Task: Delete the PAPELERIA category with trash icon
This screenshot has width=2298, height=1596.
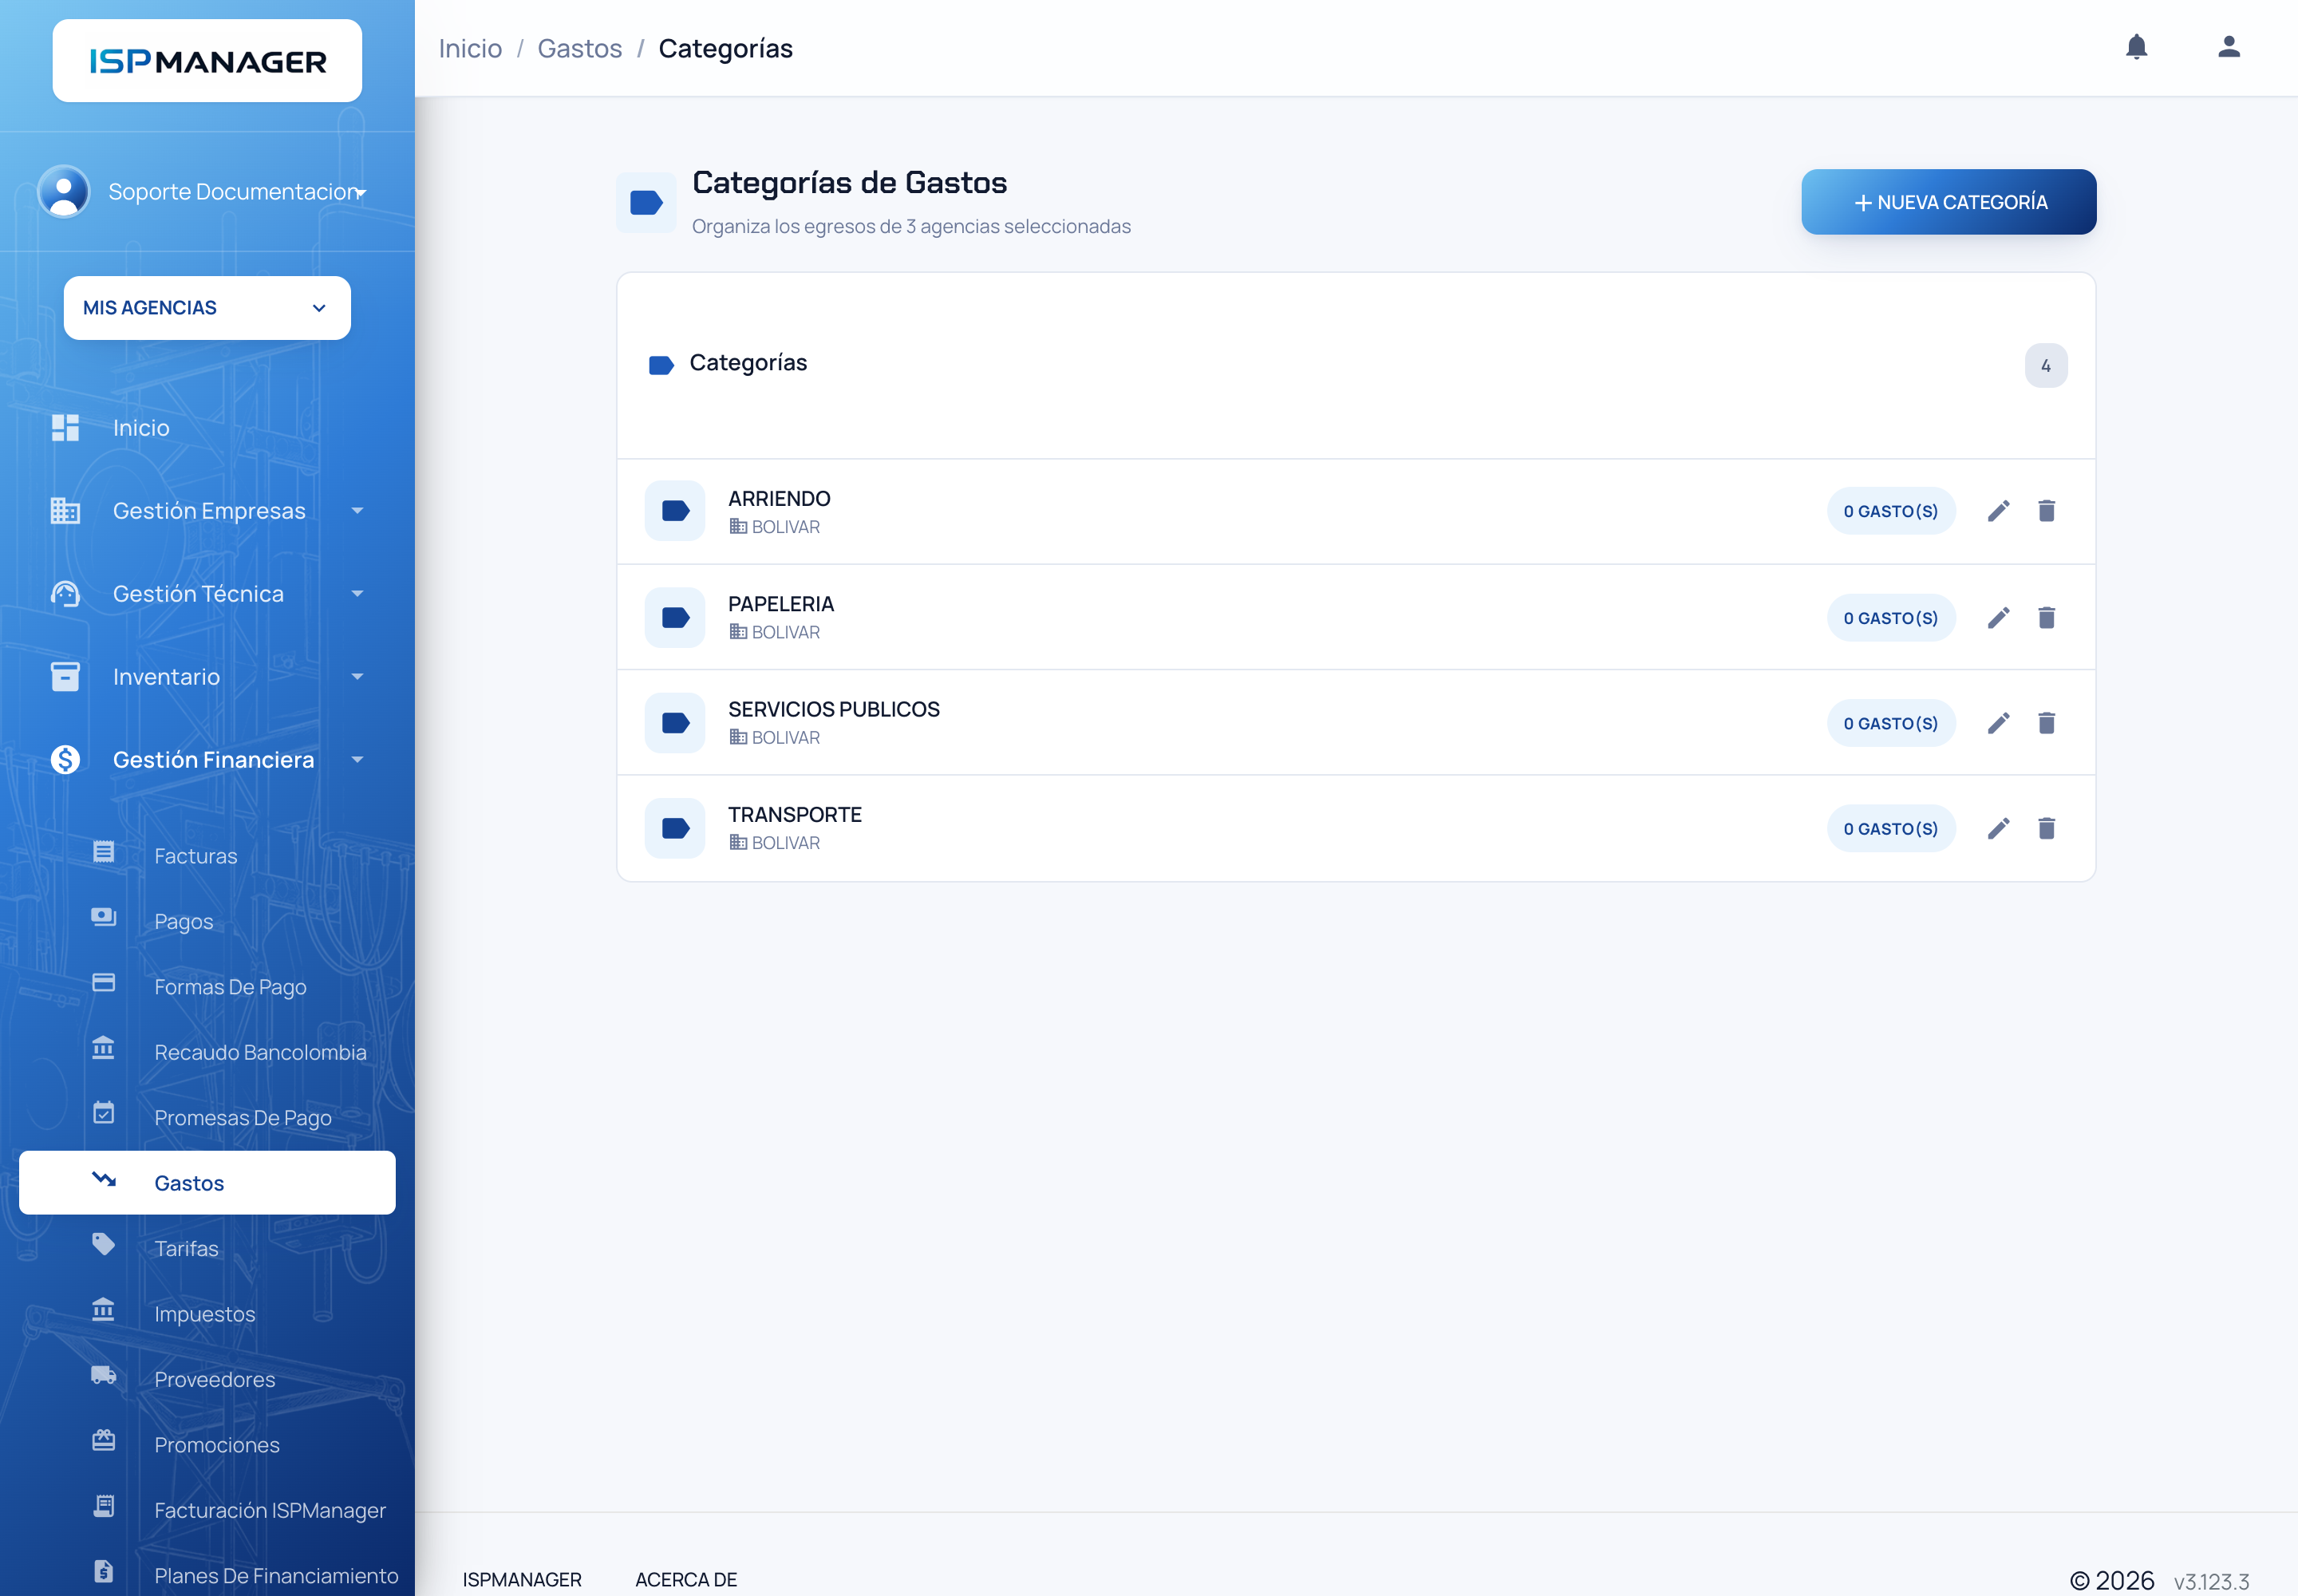Action: (x=2046, y=617)
